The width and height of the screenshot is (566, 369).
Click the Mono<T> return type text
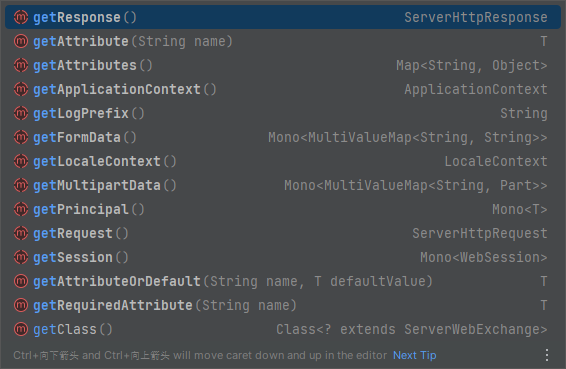519,209
